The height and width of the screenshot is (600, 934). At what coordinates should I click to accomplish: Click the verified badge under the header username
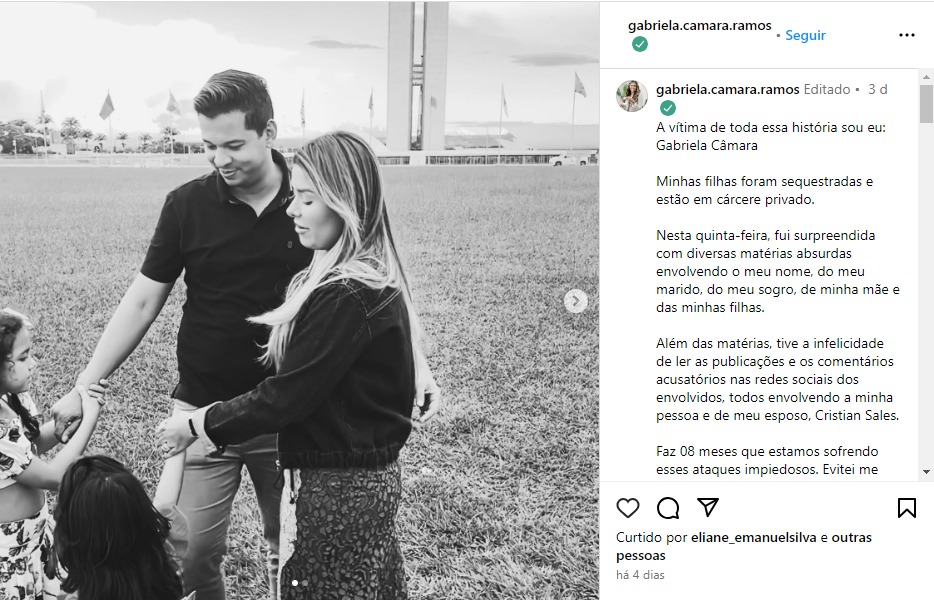[639, 45]
